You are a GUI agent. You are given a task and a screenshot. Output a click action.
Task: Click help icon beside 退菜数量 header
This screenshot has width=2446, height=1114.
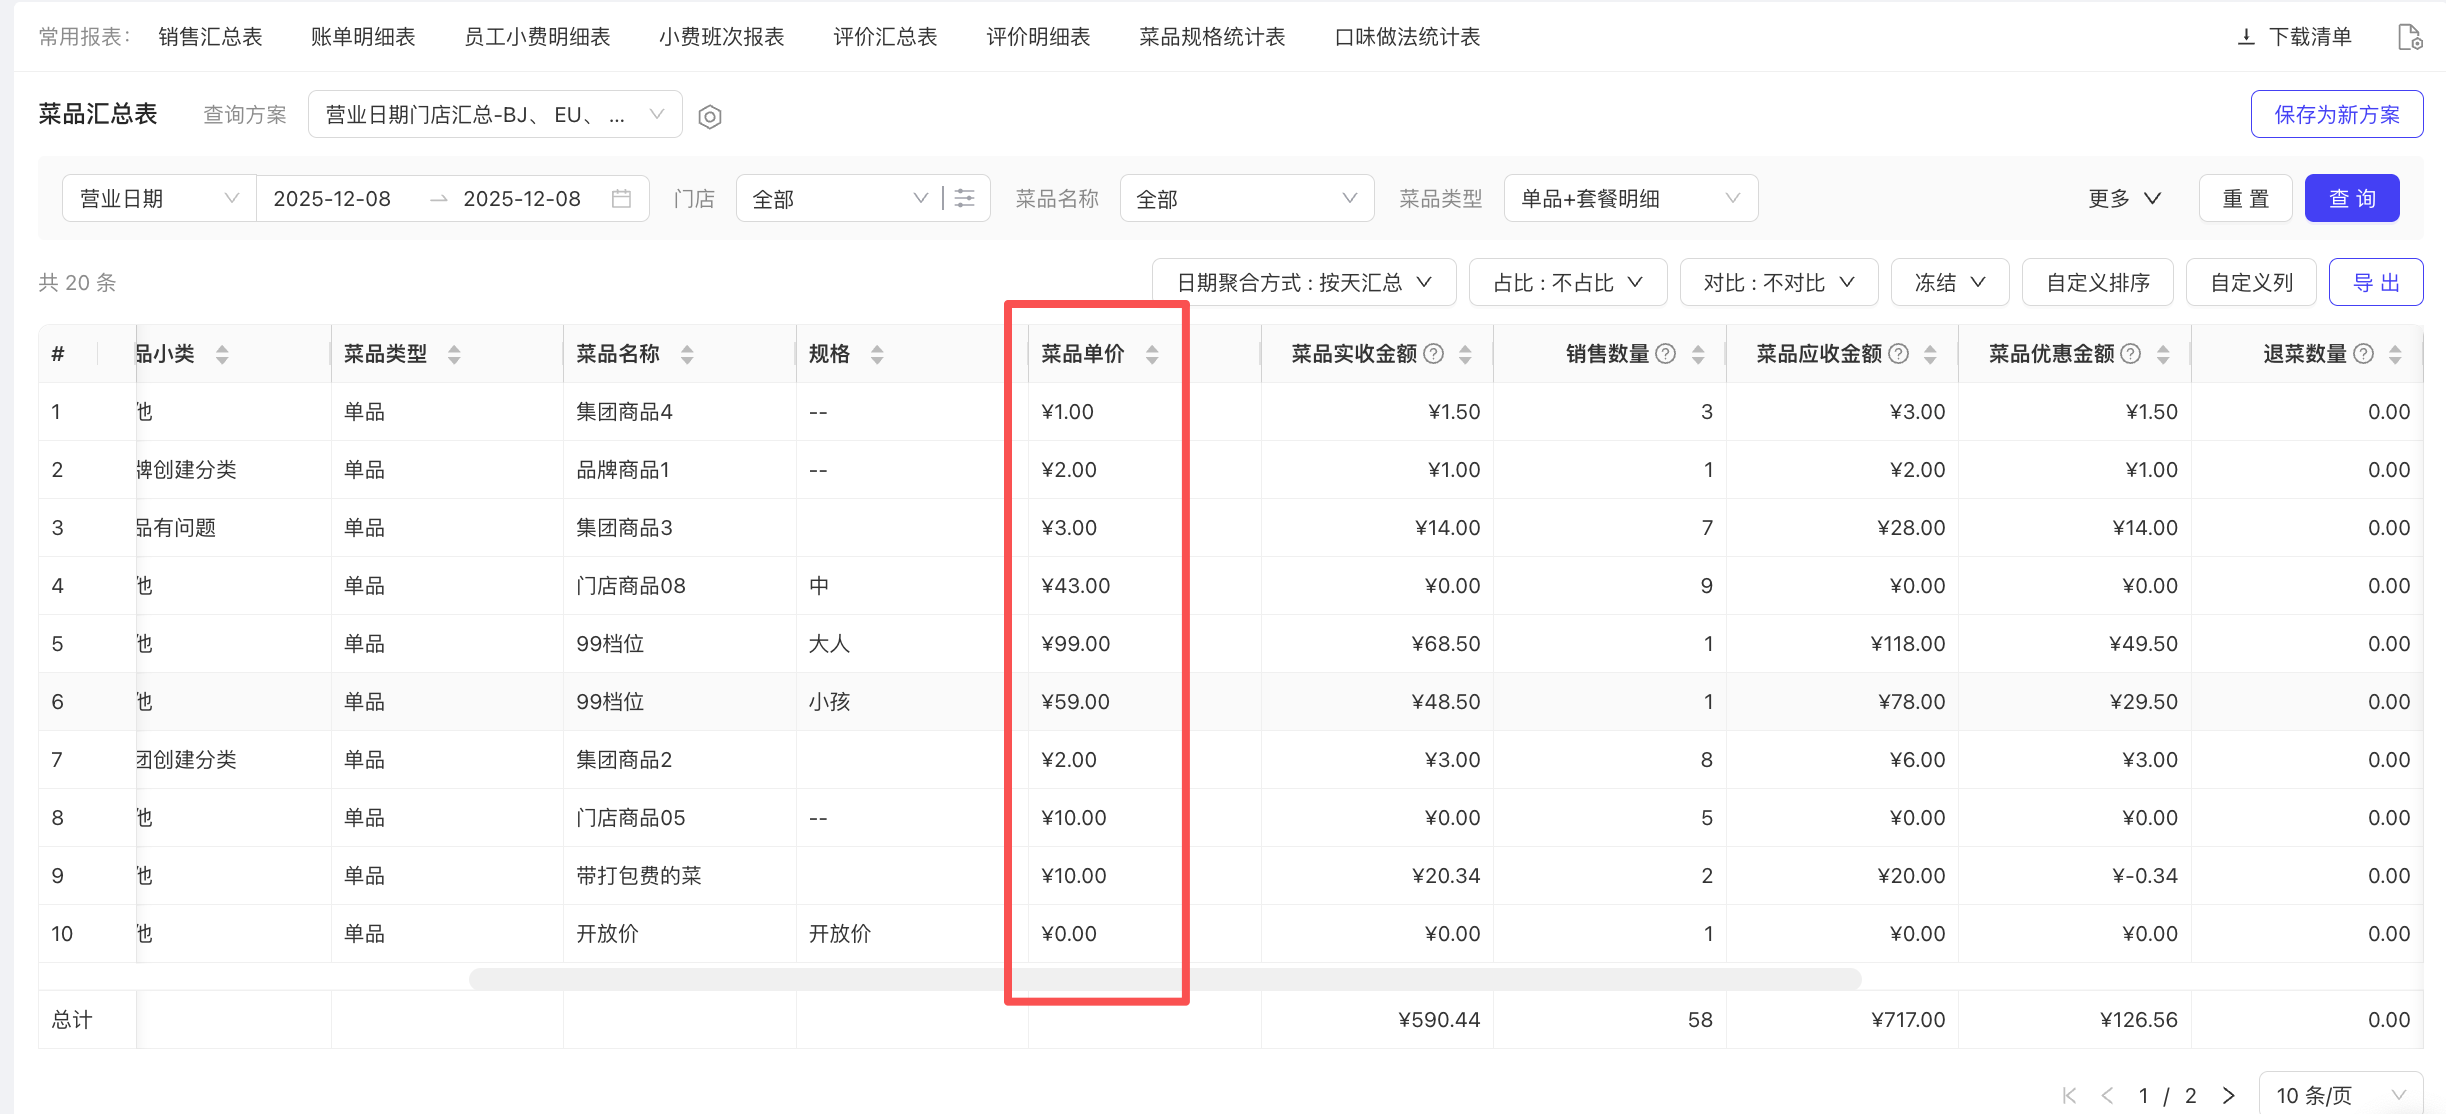(x=2364, y=354)
